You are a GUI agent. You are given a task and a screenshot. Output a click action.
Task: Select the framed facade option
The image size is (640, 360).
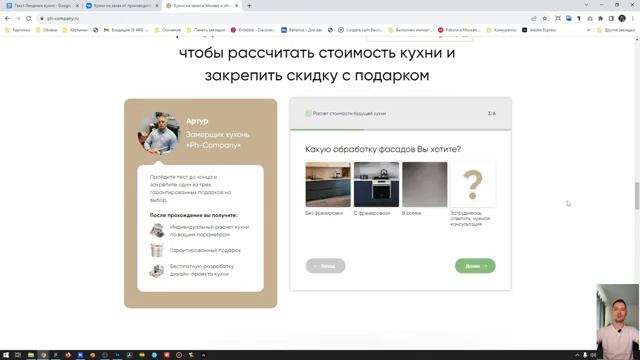tap(424, 184)
